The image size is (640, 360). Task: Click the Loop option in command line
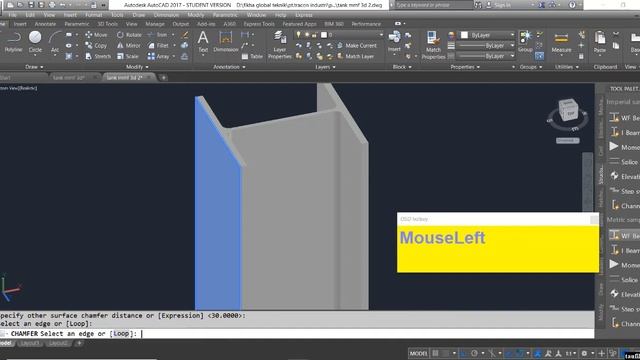tap(121, 333)
